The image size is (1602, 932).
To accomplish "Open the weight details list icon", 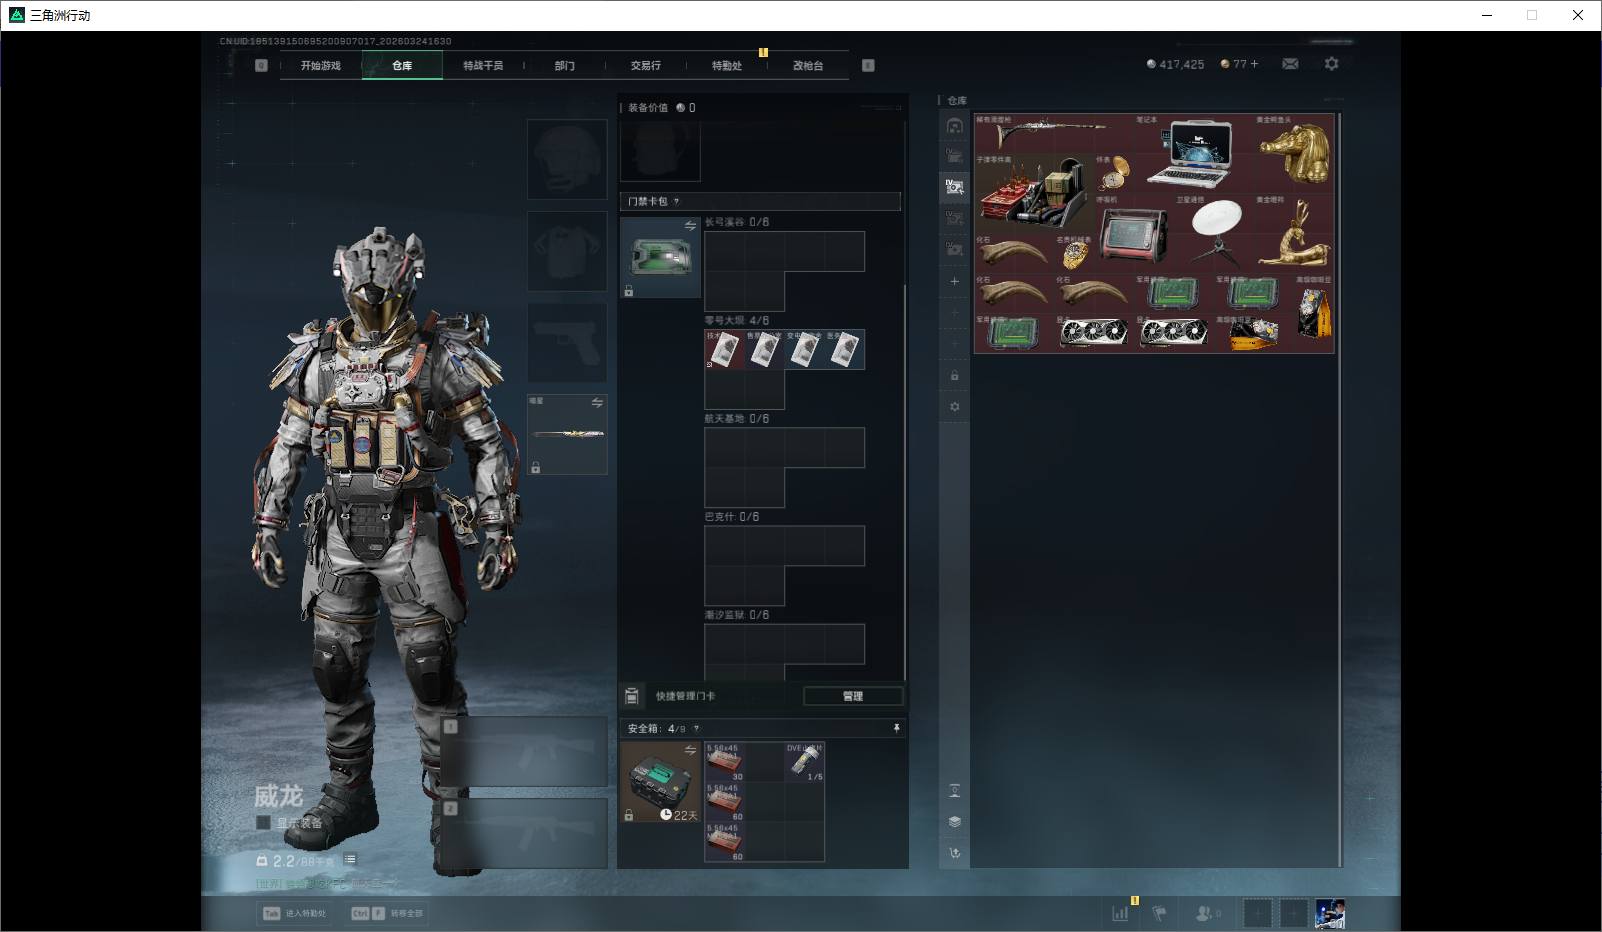I will (350, 859).
